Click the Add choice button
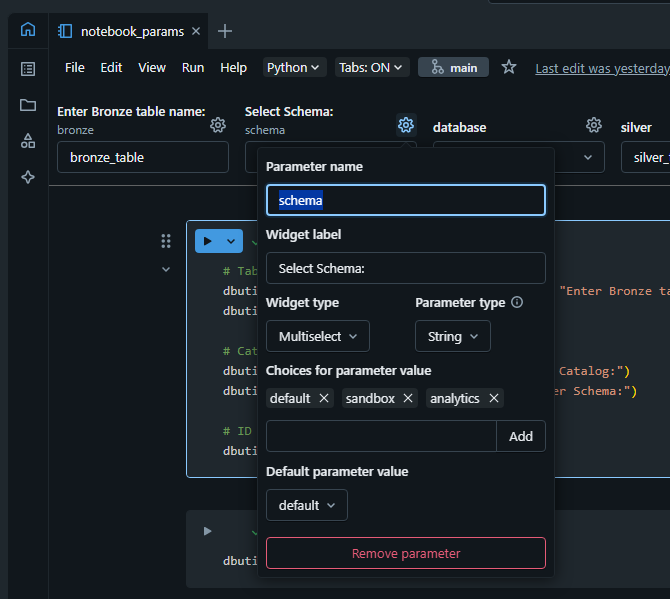 [521, 436]
